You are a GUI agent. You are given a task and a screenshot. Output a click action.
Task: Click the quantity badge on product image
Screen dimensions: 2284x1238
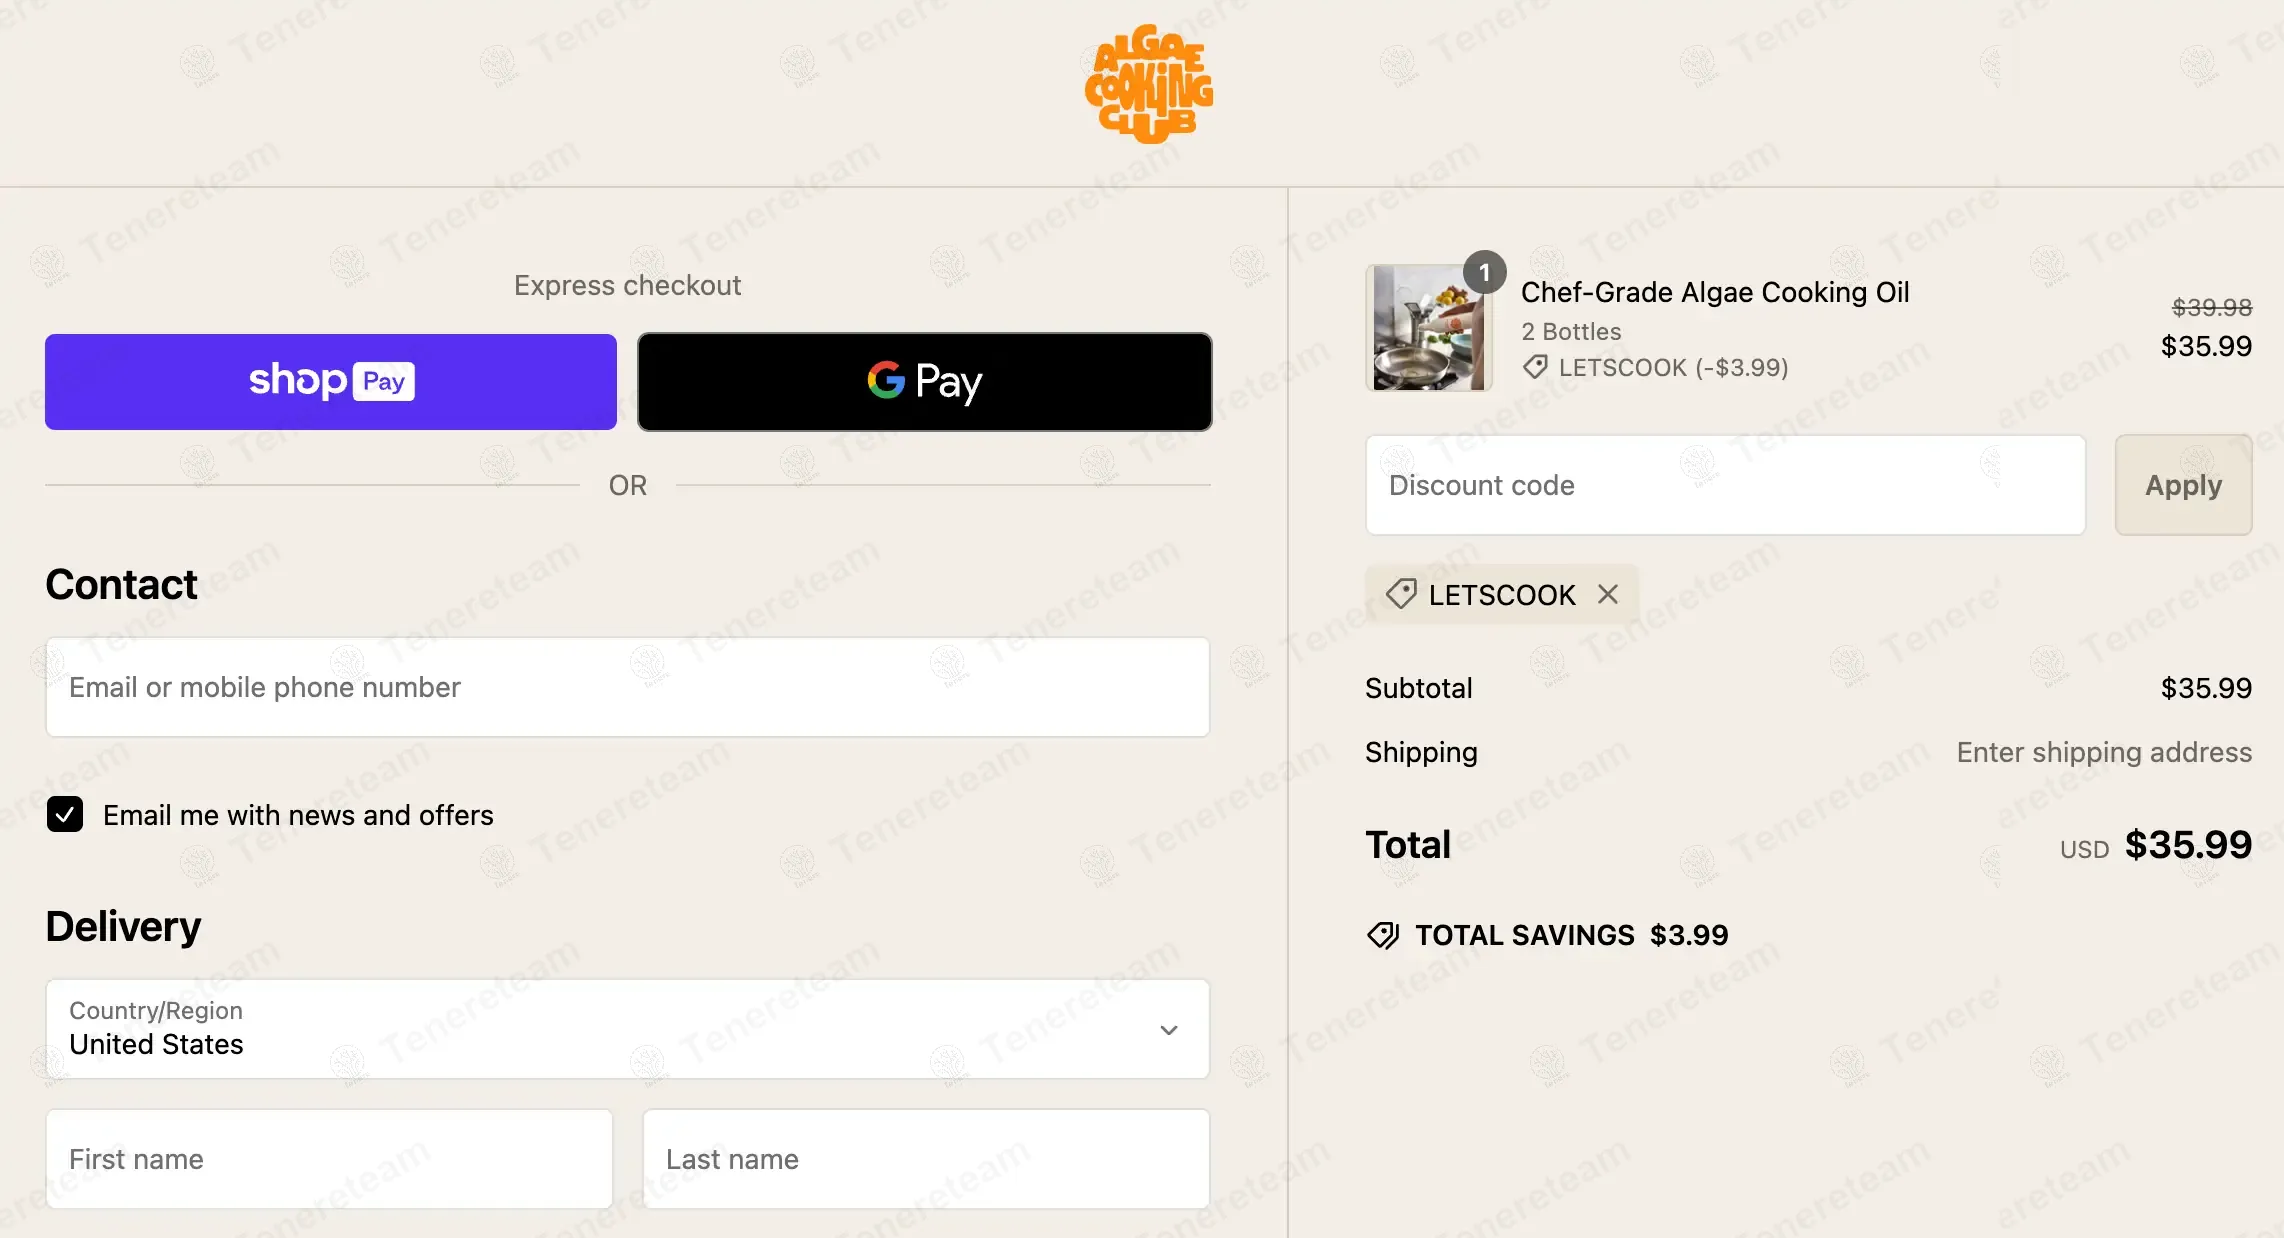(1484, 272)
